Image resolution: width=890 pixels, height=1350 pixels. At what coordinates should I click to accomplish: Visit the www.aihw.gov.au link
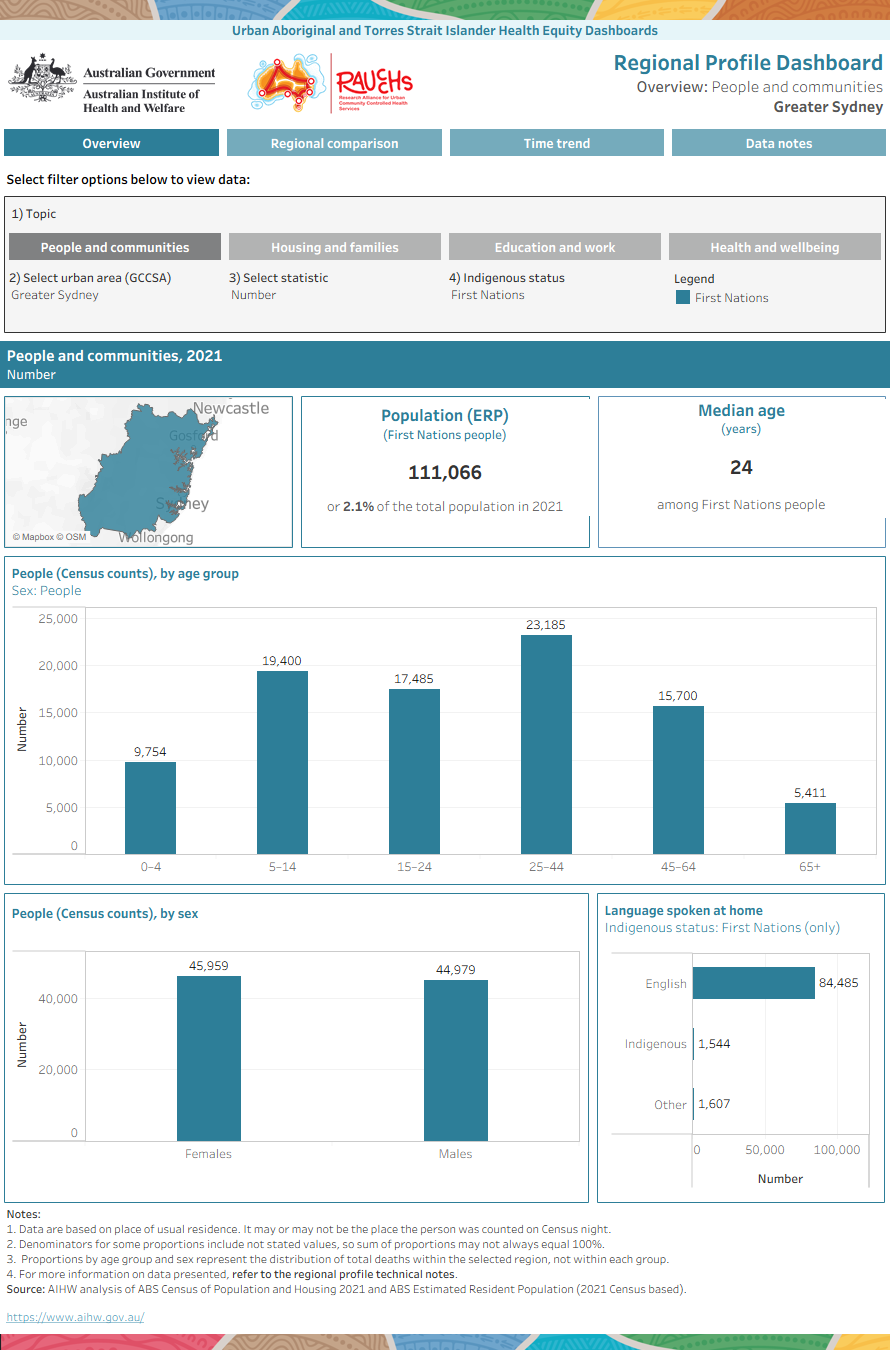pyautogui.click(x=75, y=1317)
